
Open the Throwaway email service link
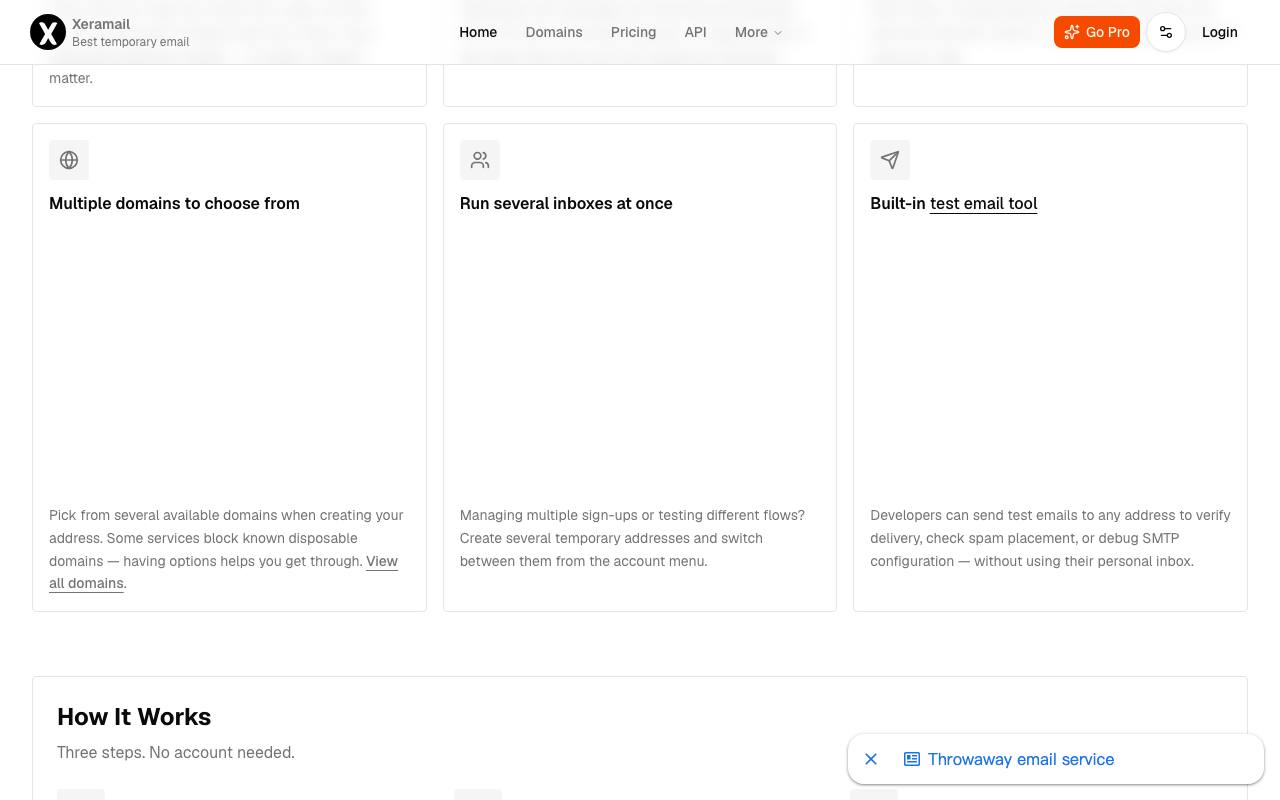click(x=1021, y=759)
